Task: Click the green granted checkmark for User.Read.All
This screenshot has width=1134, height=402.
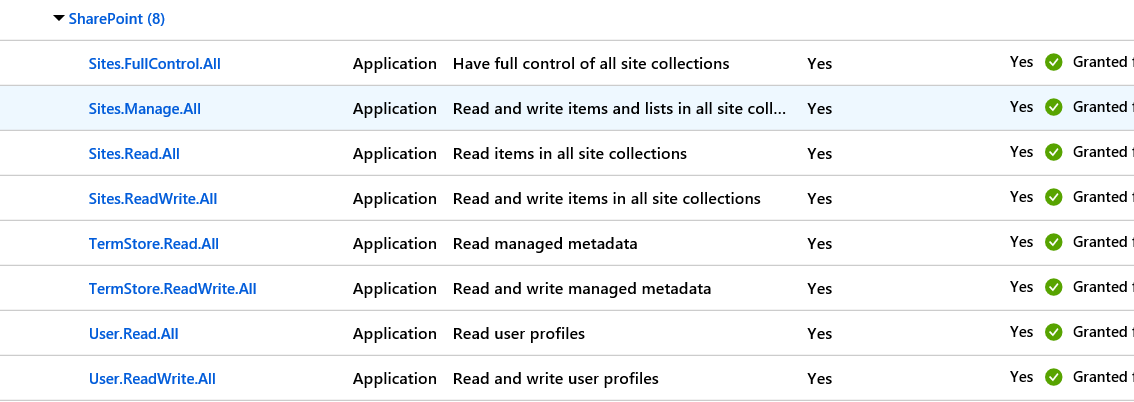Action: pyautogui.click(x=1054, y=332)
